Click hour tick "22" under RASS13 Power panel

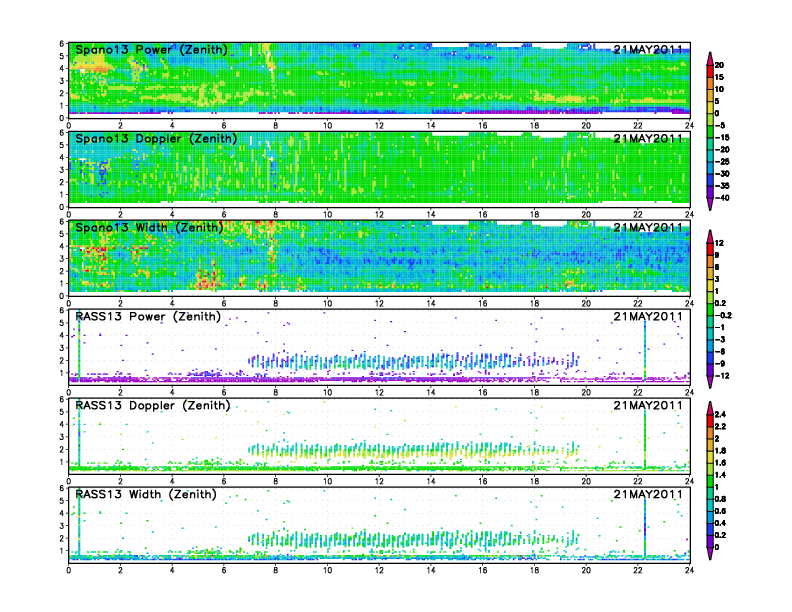coord(637,392)
